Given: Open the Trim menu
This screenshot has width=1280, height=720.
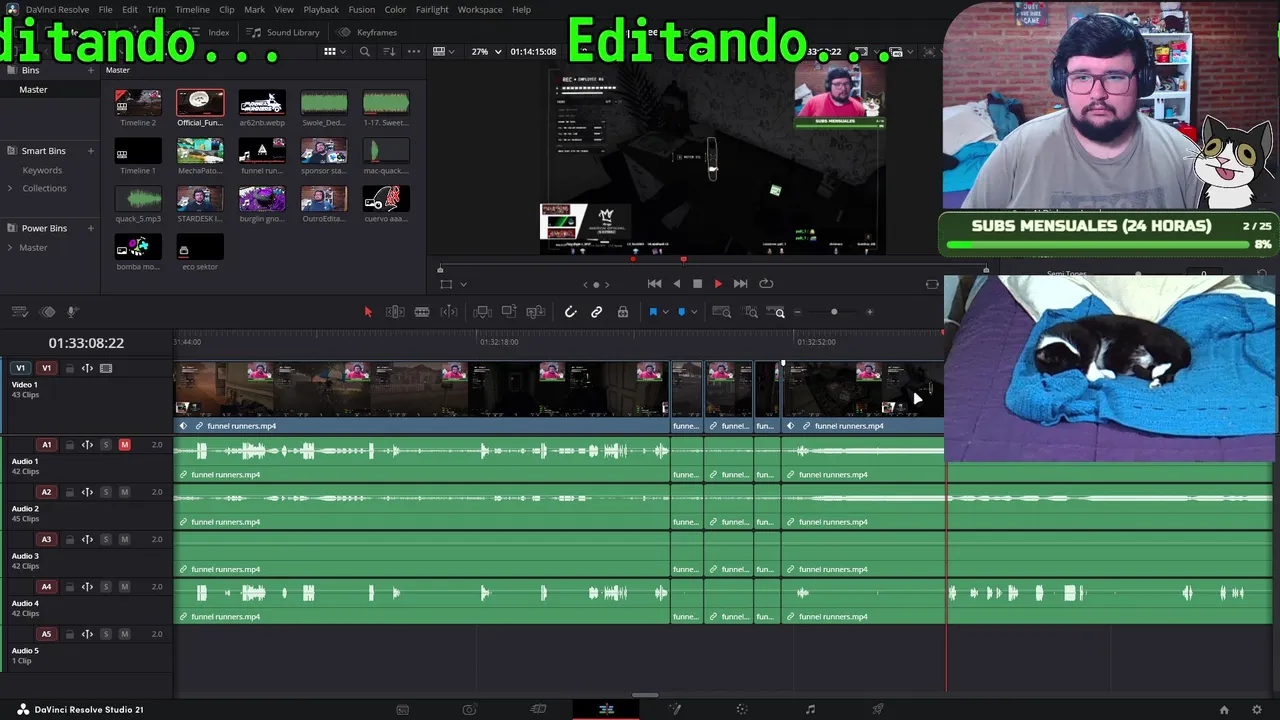Looking at the screenshot, I should (156, 9).
